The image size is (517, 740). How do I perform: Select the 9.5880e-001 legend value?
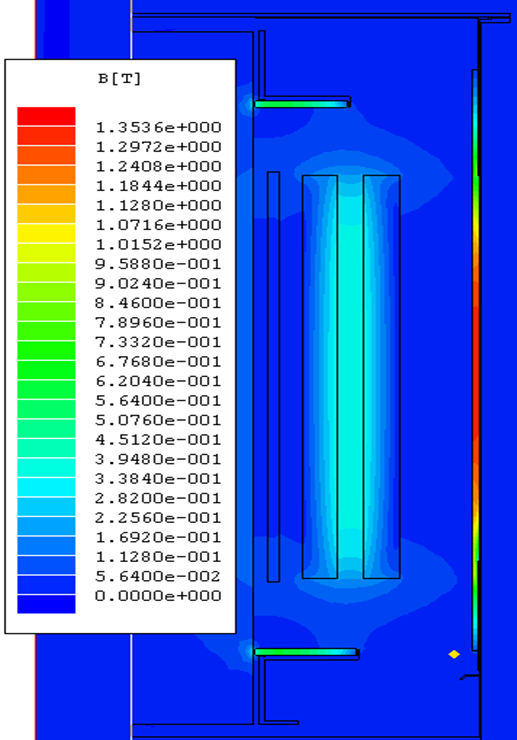pos(159,264)
